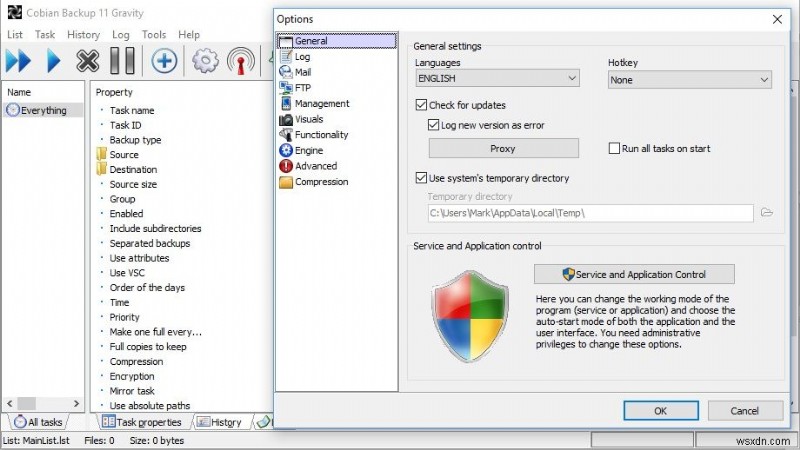
Task: Click the Separated backups property
Action: point(149,243)
